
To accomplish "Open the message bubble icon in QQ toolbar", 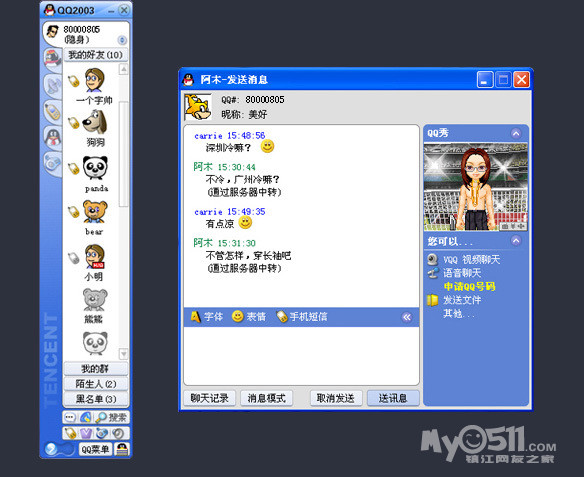I will 70,417.
